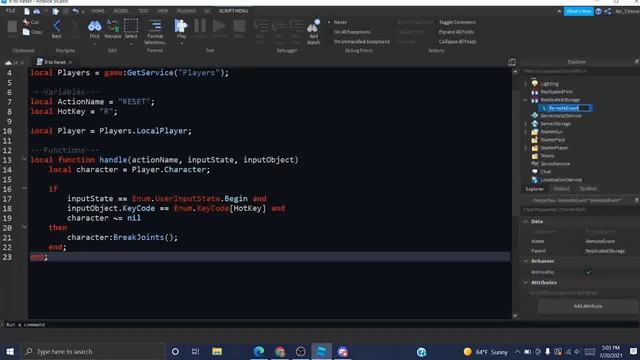Screen dimensions: 640x360
Task: Collapse the Behavior properties section
Action: pos(526,261)
